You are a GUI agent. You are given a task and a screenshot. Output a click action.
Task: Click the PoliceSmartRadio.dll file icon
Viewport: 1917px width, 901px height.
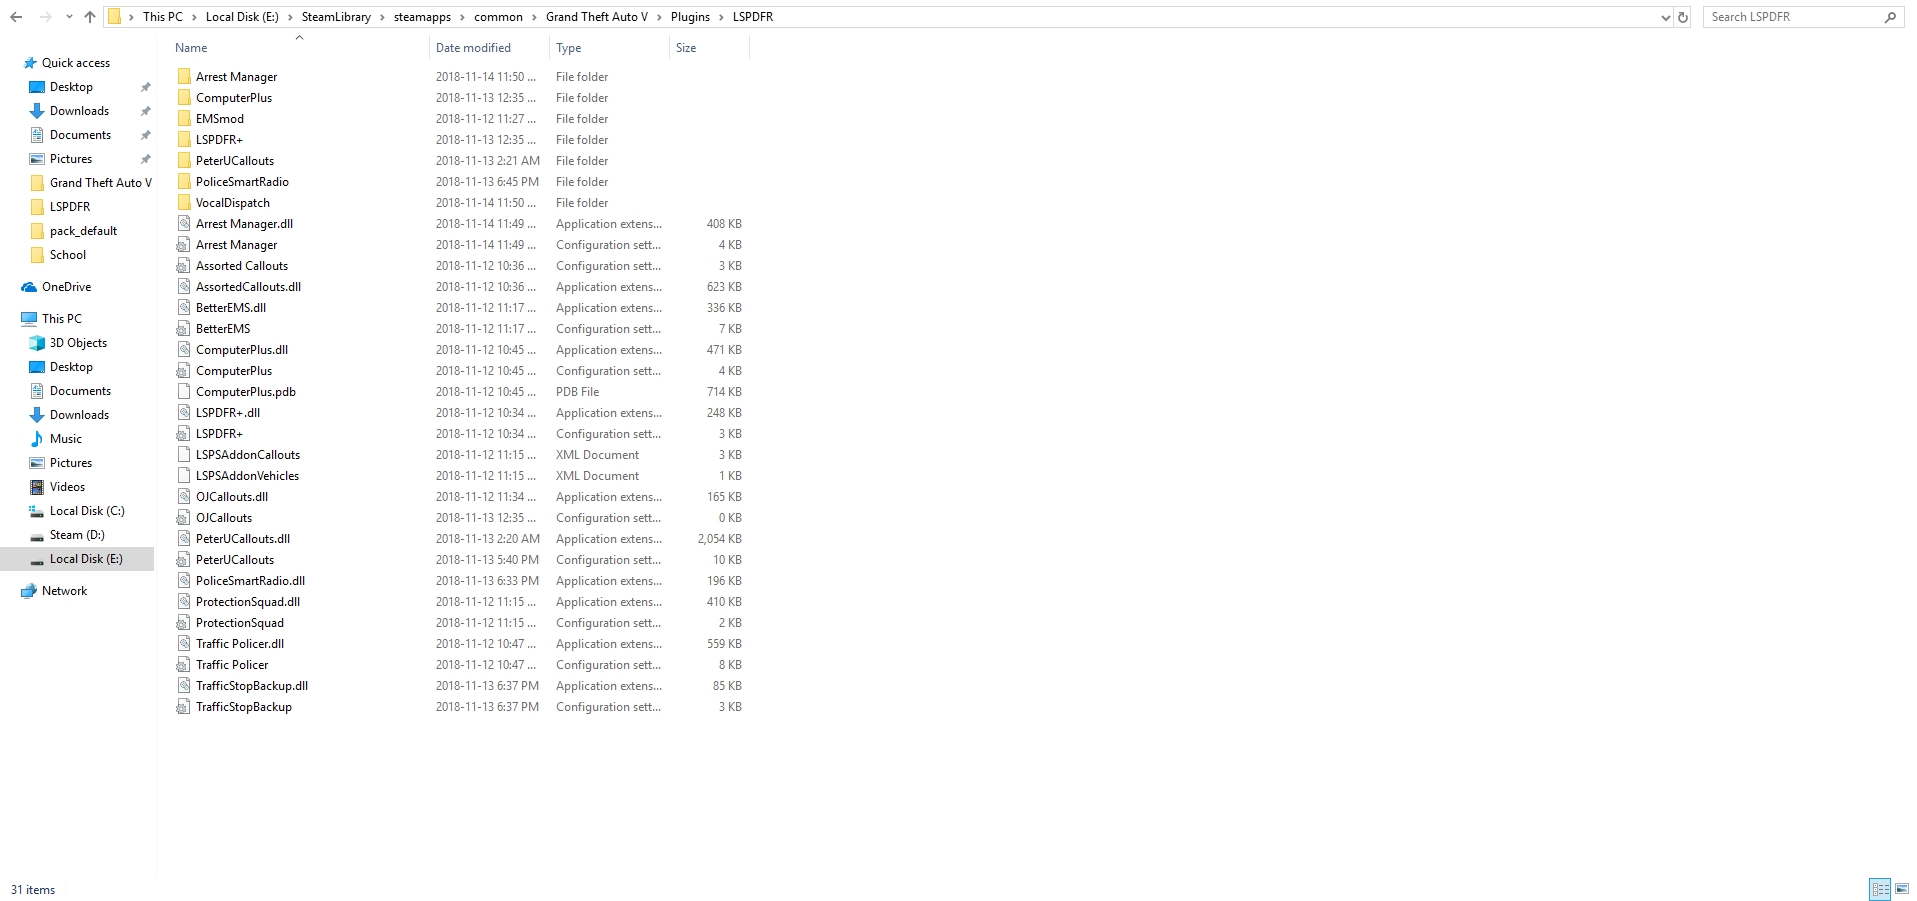[x=184, y=581]
